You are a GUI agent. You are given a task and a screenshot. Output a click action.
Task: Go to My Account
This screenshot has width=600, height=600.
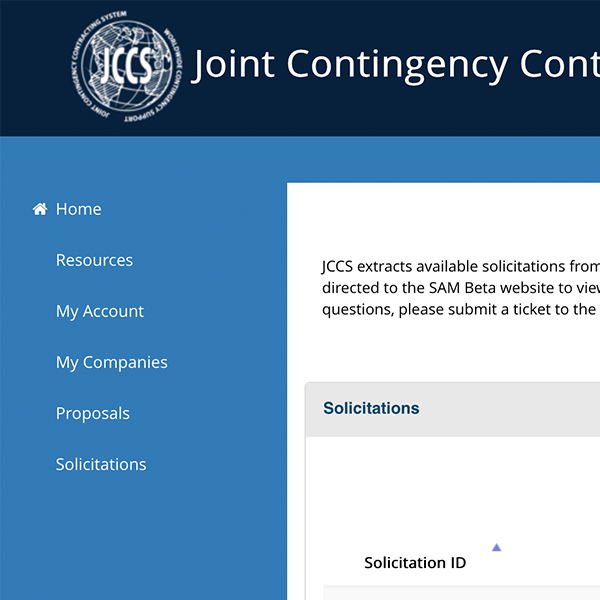tap(100, 311)
